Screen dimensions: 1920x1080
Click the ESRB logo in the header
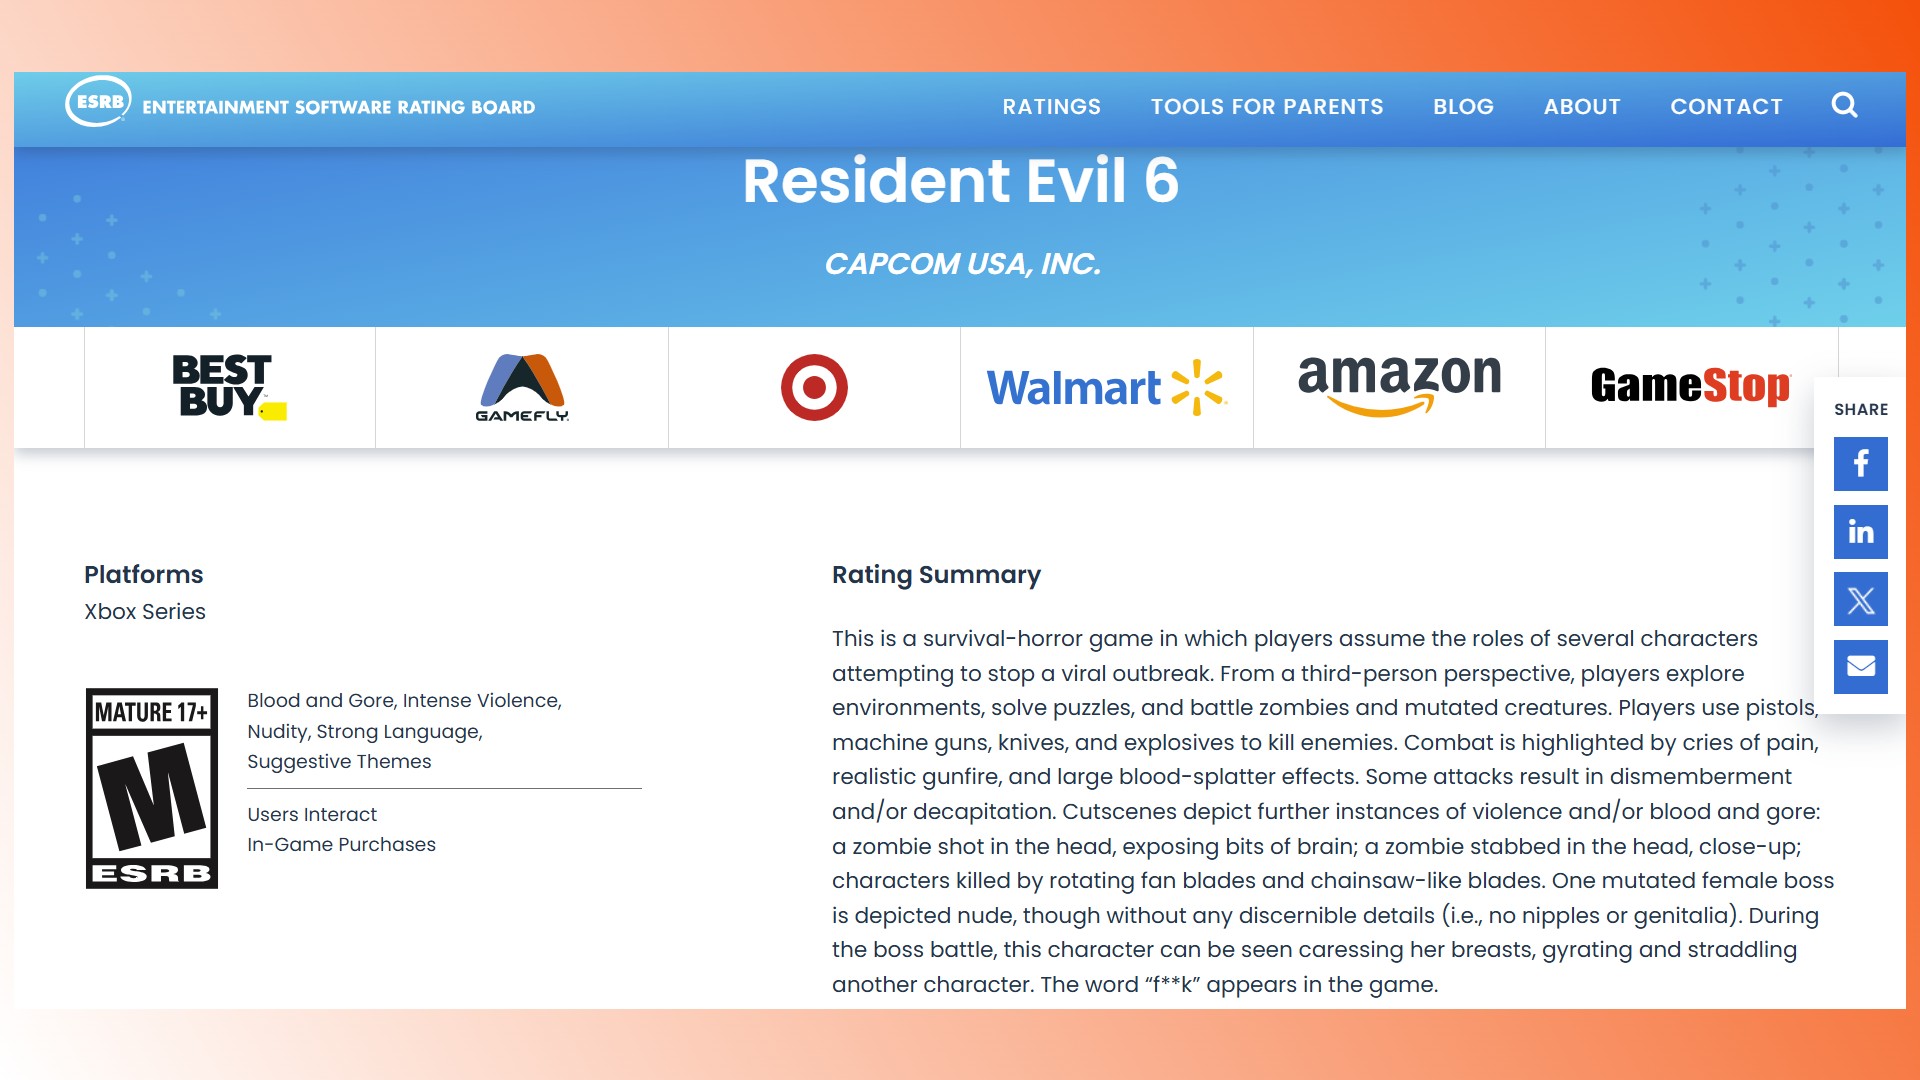click(100, 105)
